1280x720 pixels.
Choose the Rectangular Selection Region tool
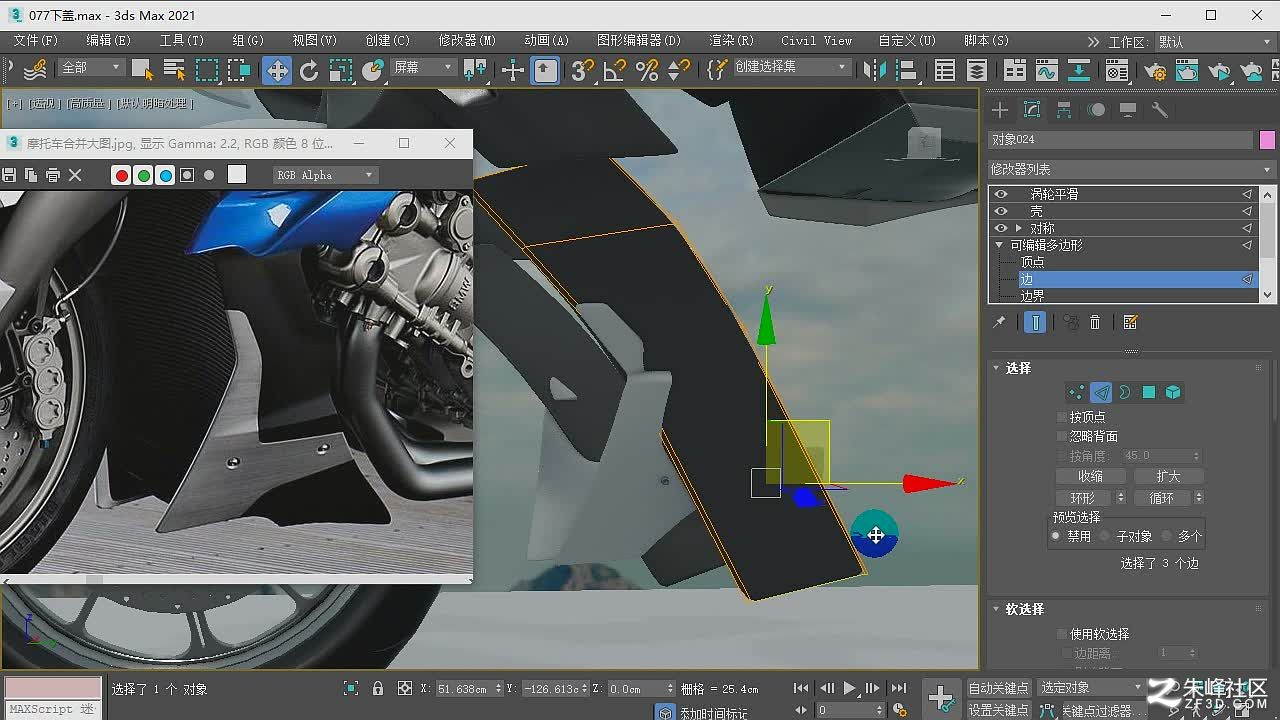coord(207,69)
